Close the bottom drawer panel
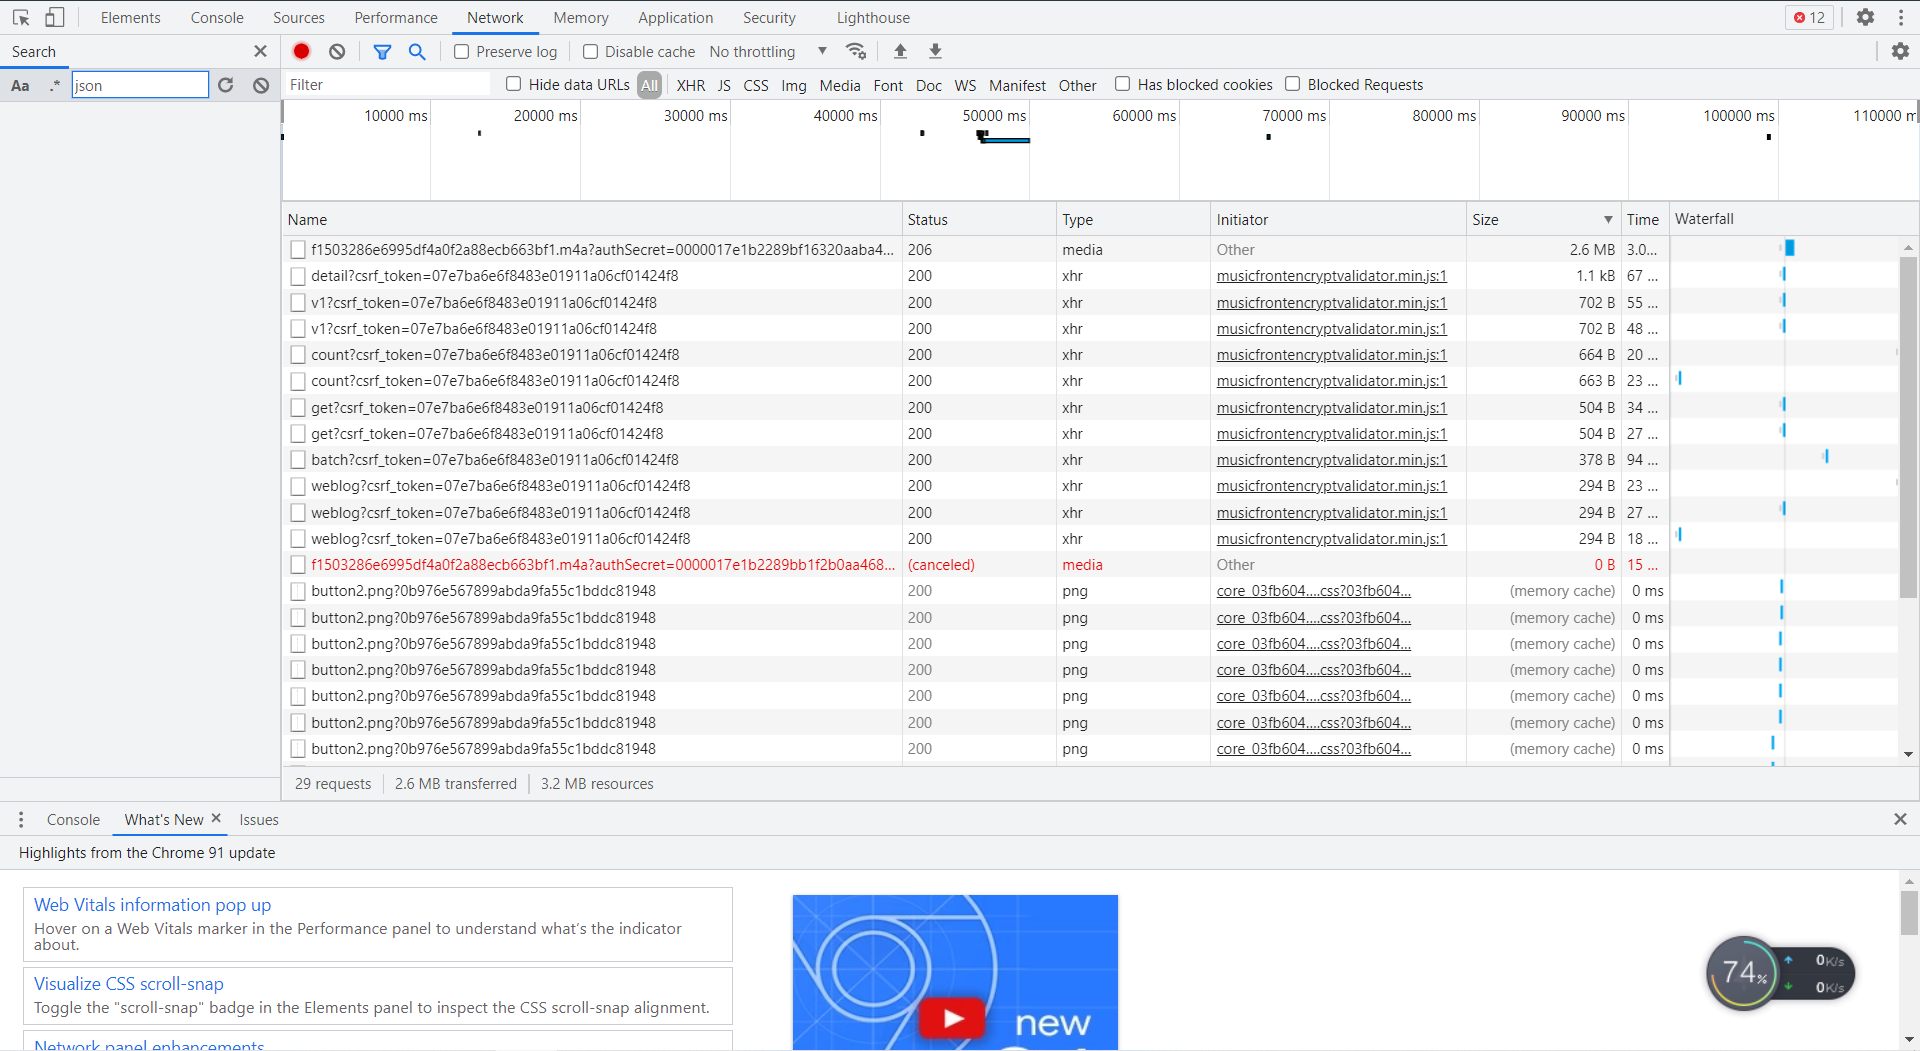 [1900, 819]
